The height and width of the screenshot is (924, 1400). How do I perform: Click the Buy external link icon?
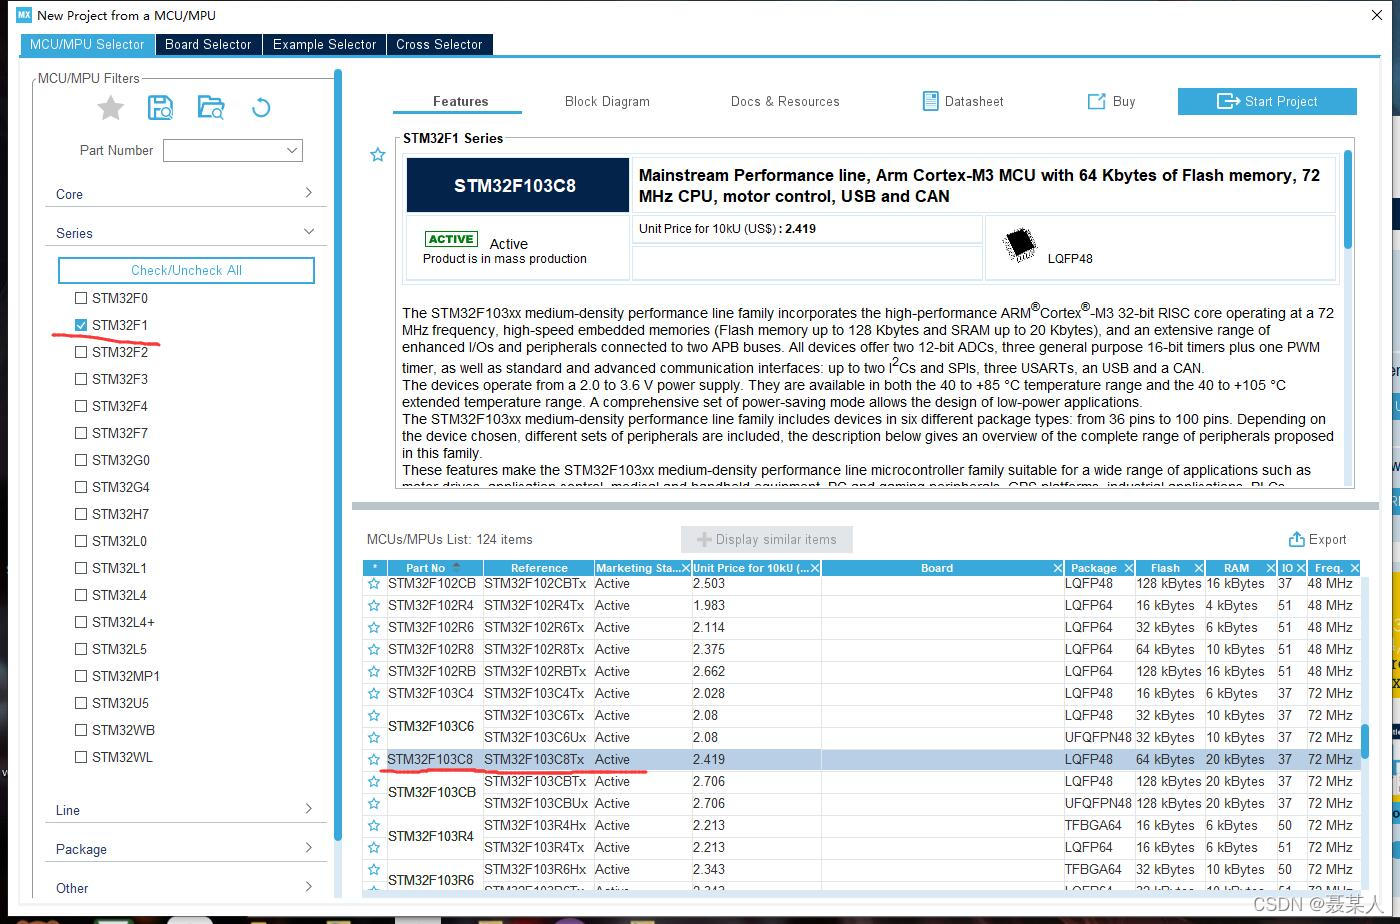click(x=1096, y=101)
